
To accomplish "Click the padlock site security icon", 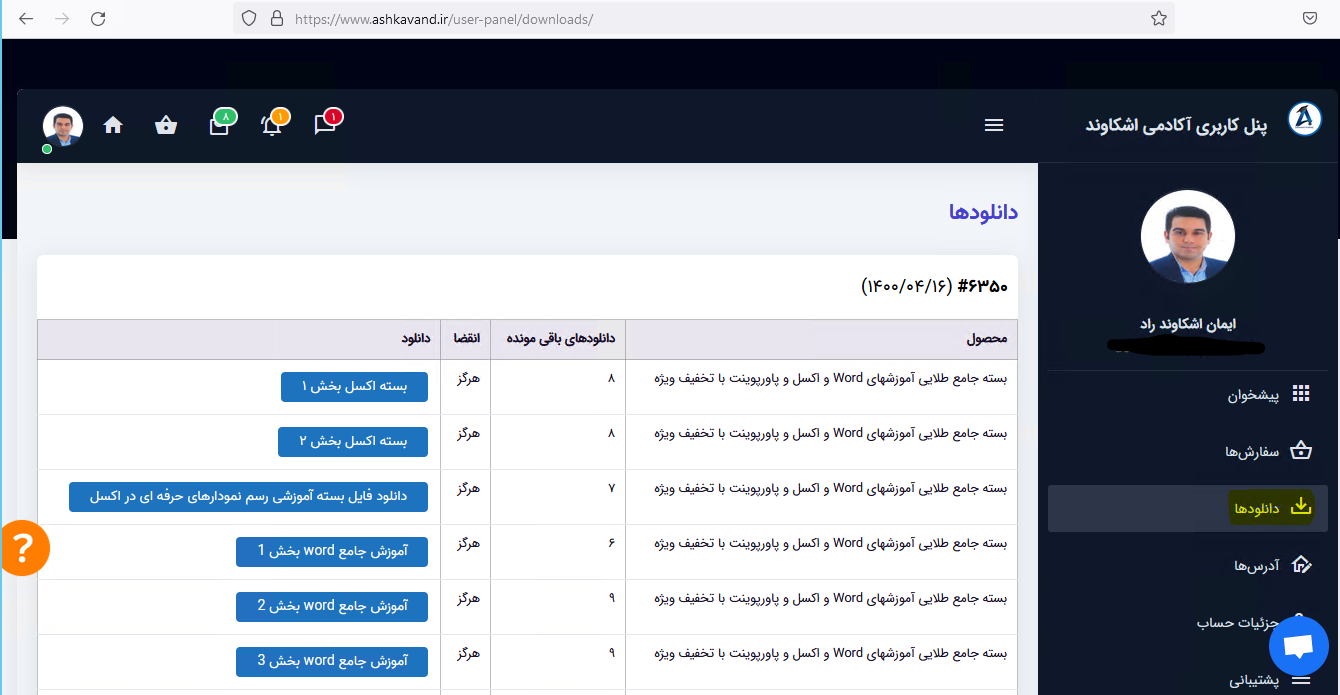I will click(277, 18).
